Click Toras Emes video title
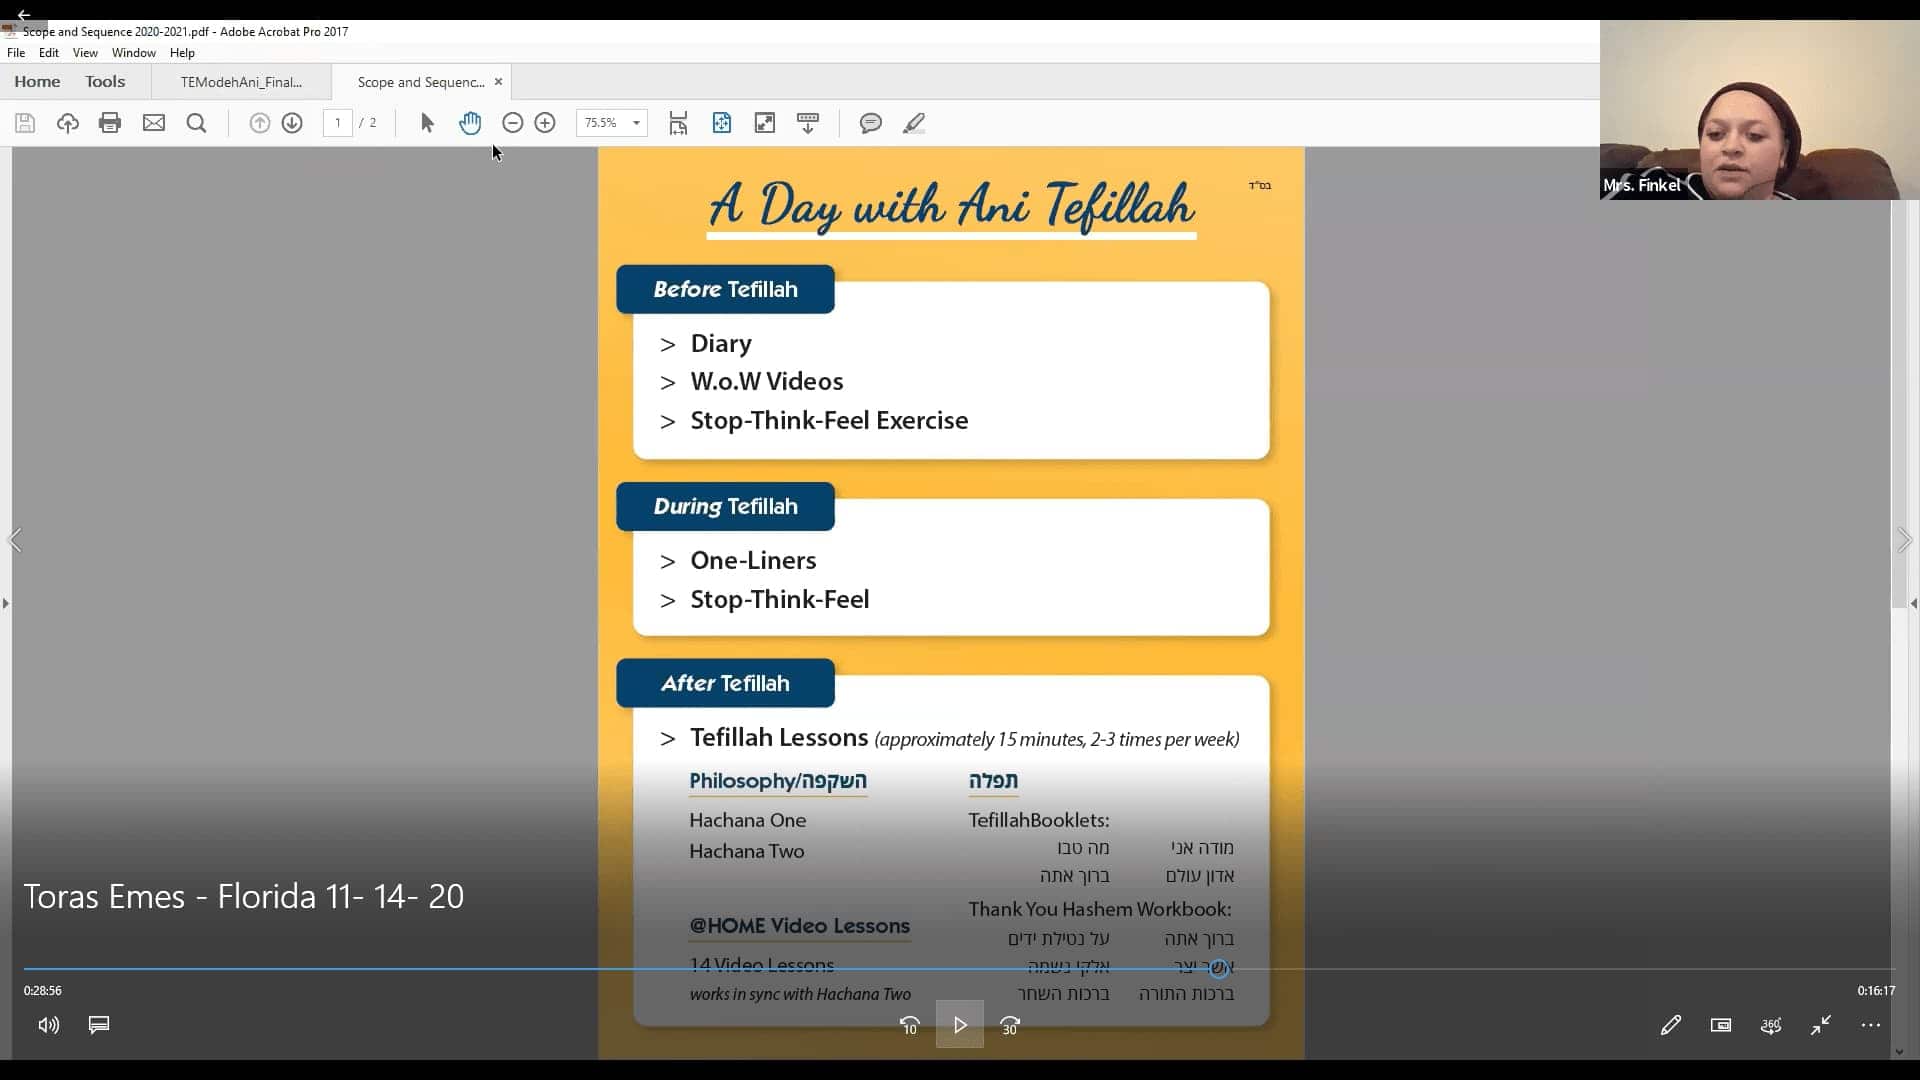Image resolution: width=1920 pixels, height=1080 pixels. pyautogui.click(x=243, y=896)
